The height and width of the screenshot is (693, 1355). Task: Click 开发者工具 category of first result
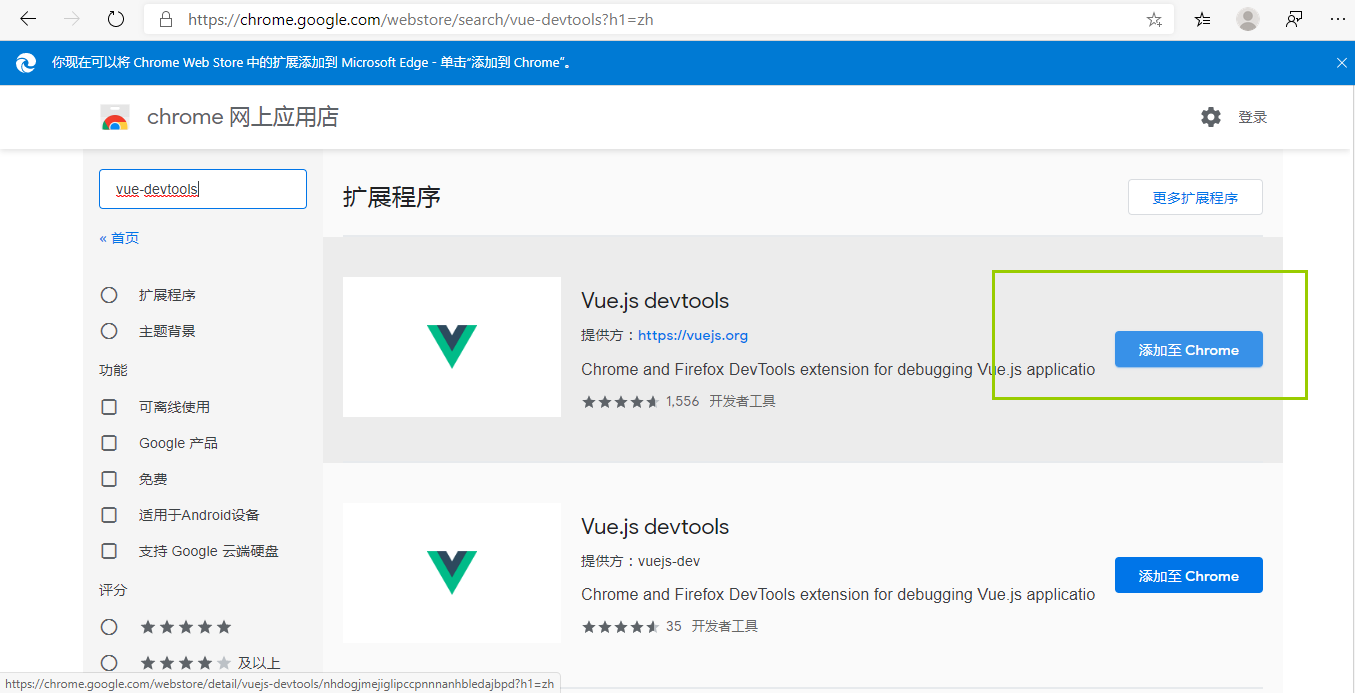742,401
